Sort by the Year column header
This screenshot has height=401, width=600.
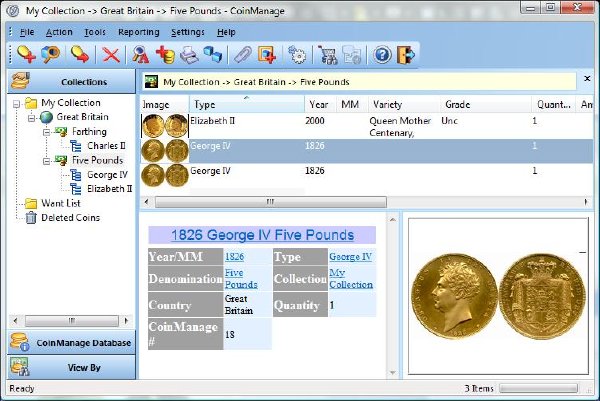pyautogui.click(x=320, y=104)
